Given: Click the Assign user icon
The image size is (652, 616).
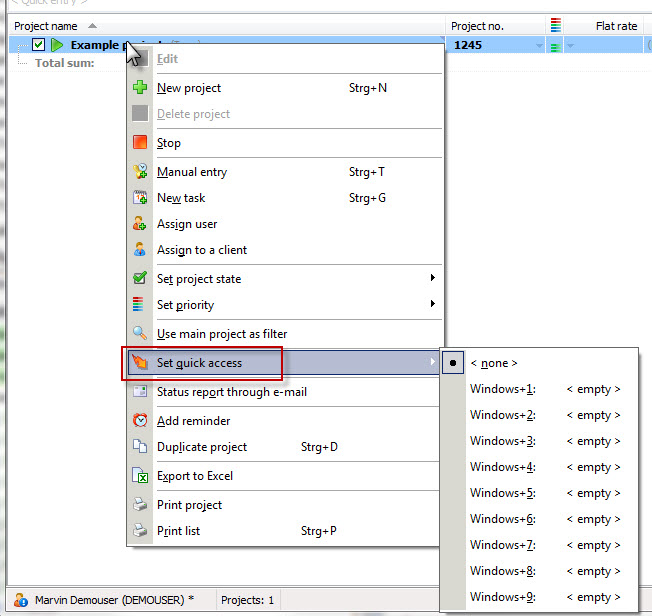Looking at the screenshot, I should [140, 223].
